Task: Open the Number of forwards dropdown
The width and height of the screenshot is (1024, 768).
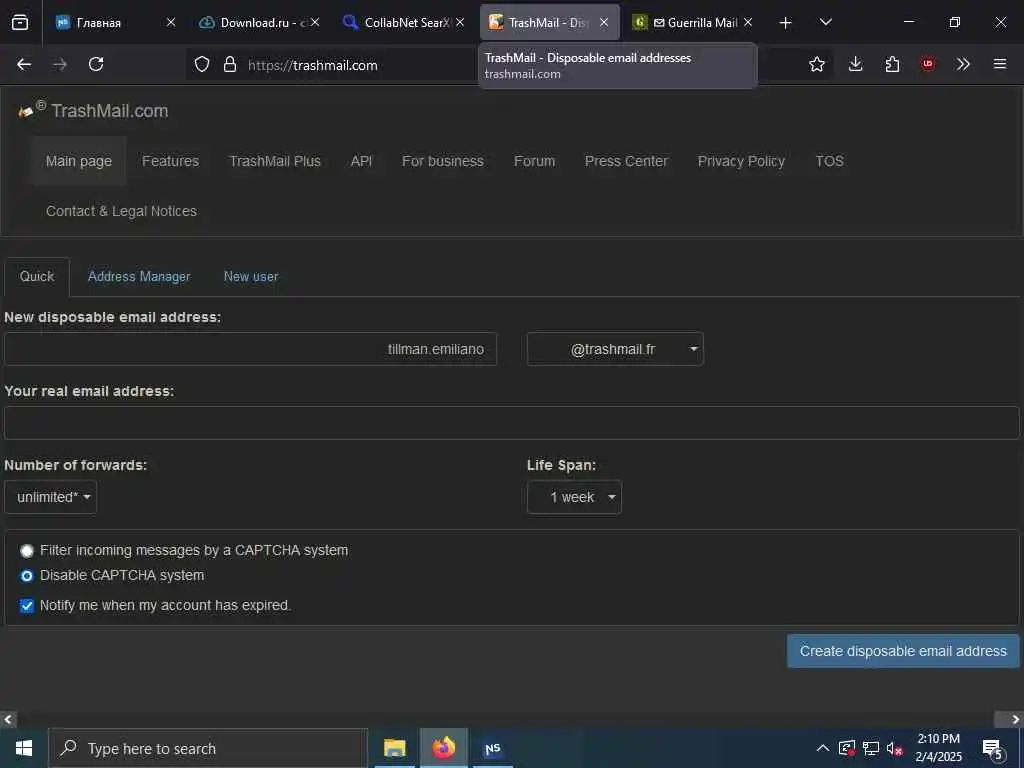Action: pyautogui.click(x=50, y=498)
